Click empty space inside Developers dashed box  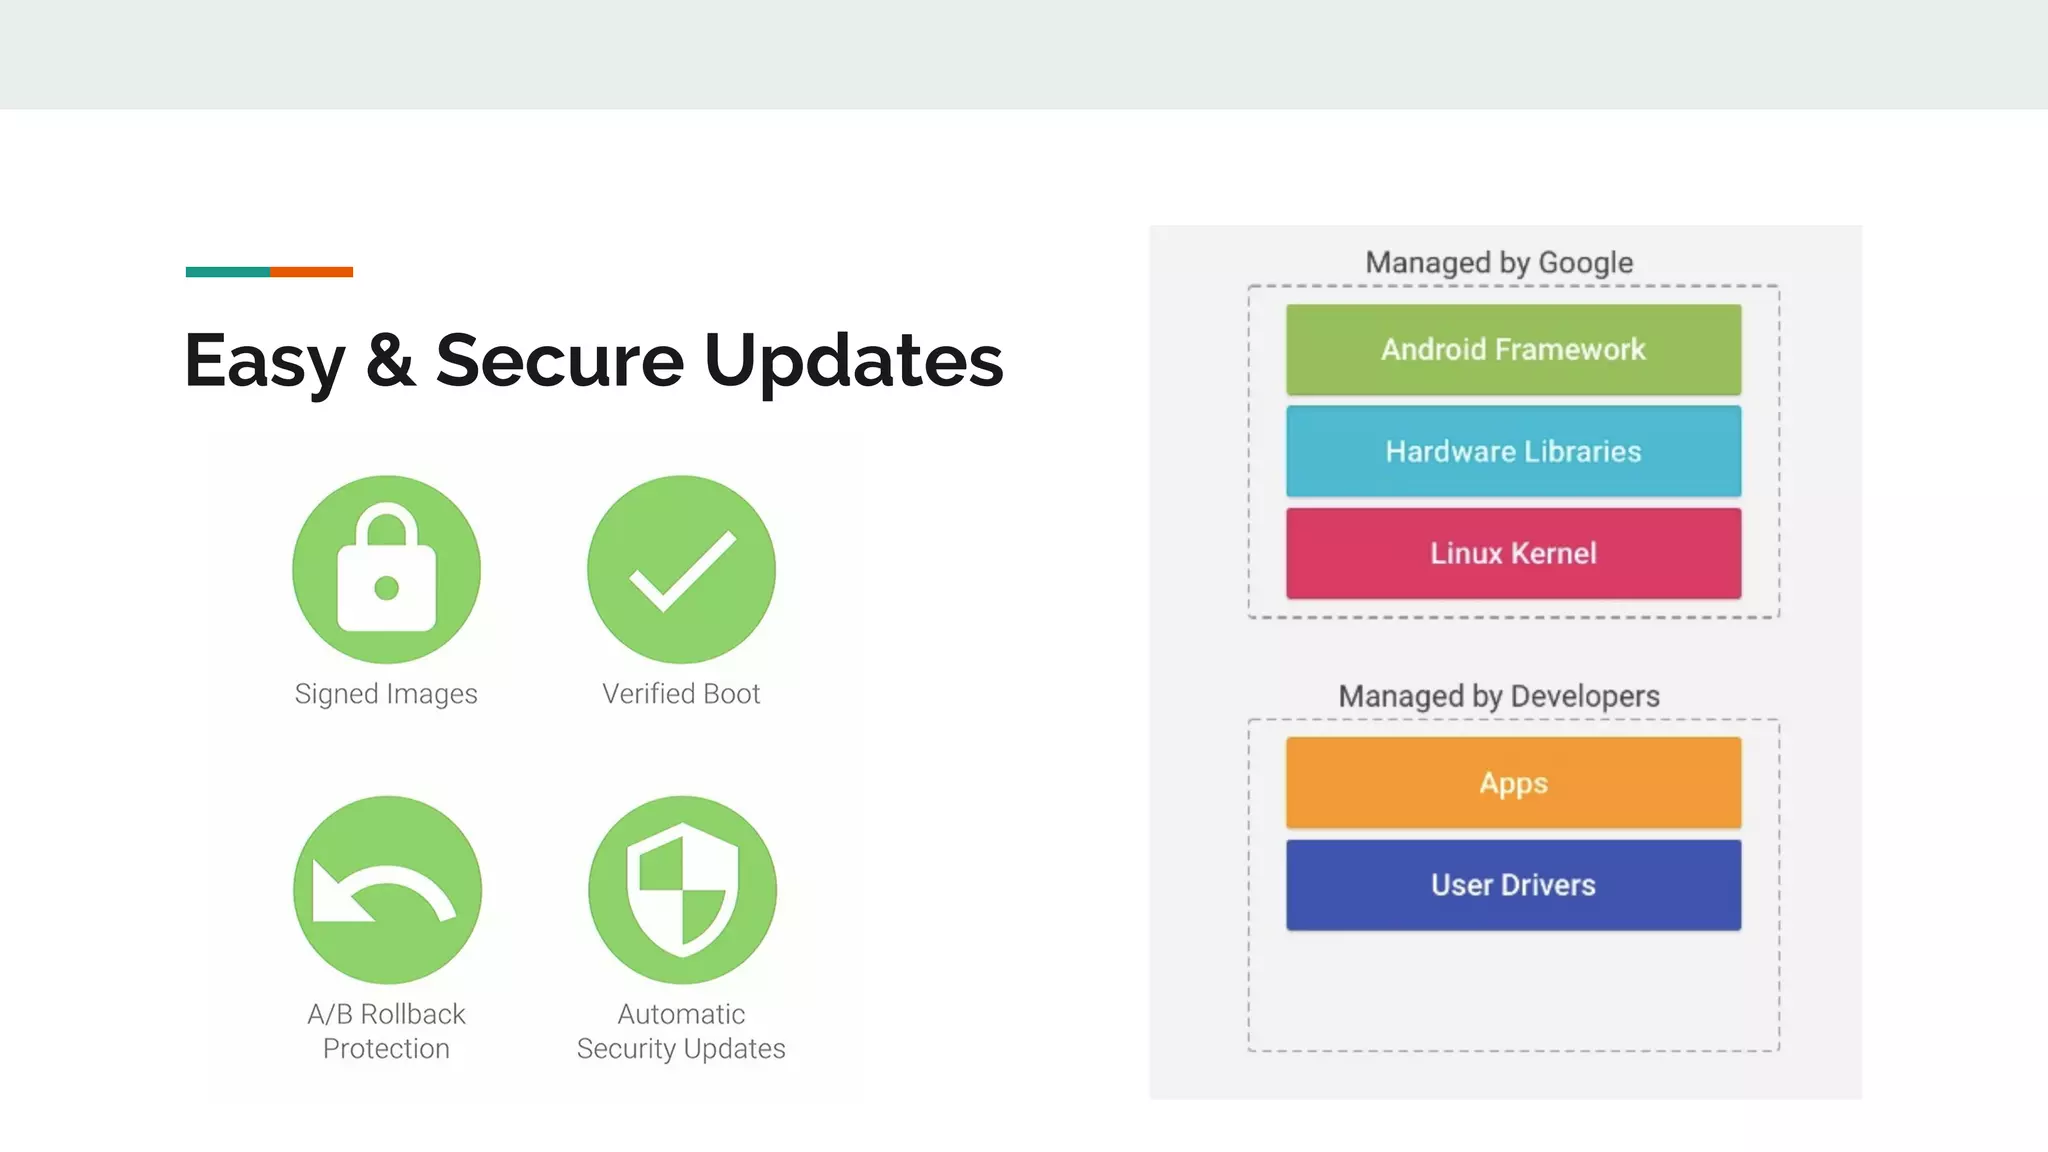pos(1513,992)
